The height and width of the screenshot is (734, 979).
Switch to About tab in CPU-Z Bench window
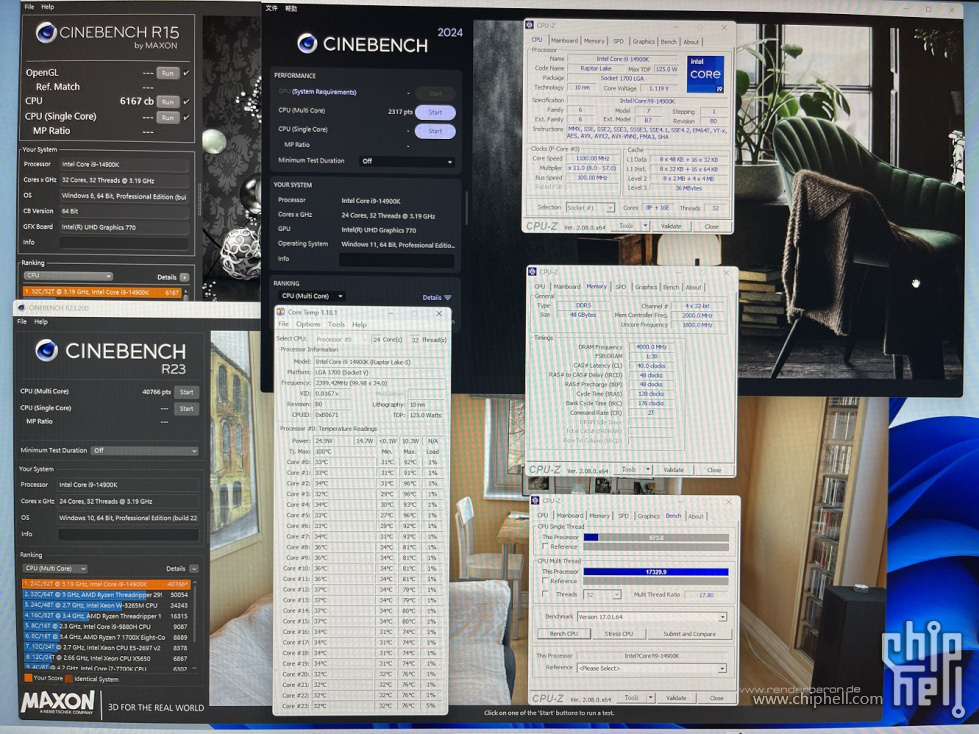point(696,516)
